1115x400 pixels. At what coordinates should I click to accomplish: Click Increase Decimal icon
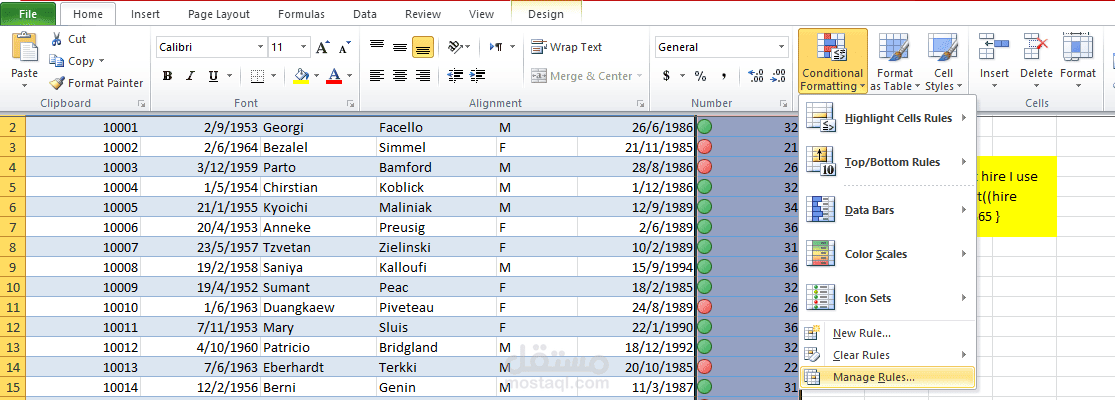pyautogui.click(x=756, y=75)
